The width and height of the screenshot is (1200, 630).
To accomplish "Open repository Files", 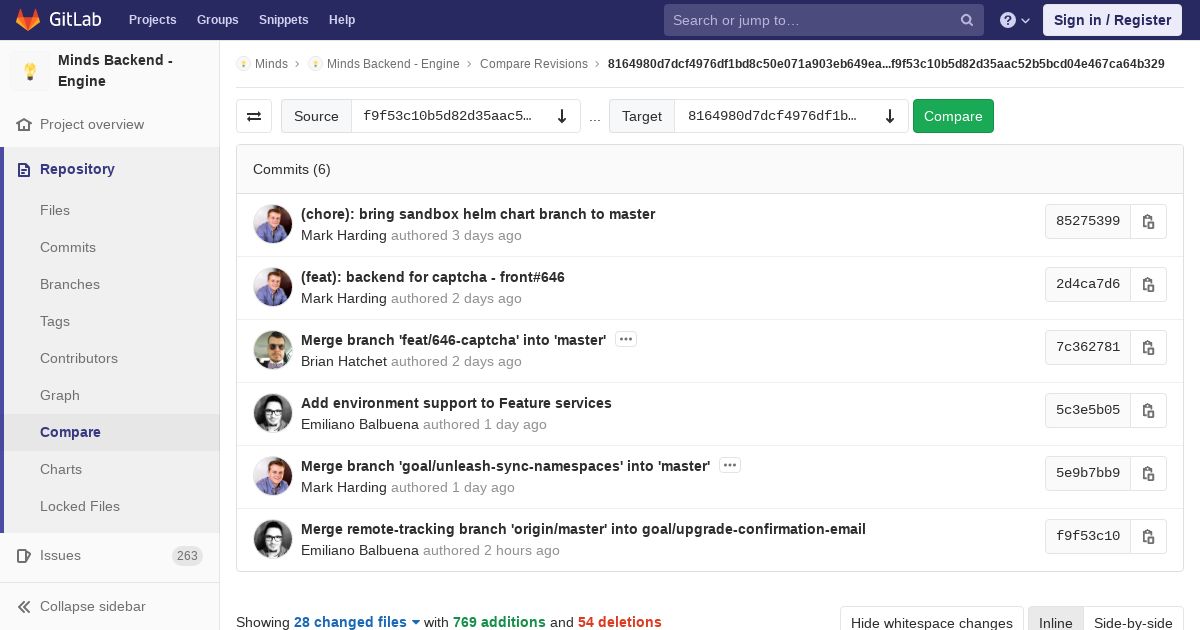I will [55, 210].
